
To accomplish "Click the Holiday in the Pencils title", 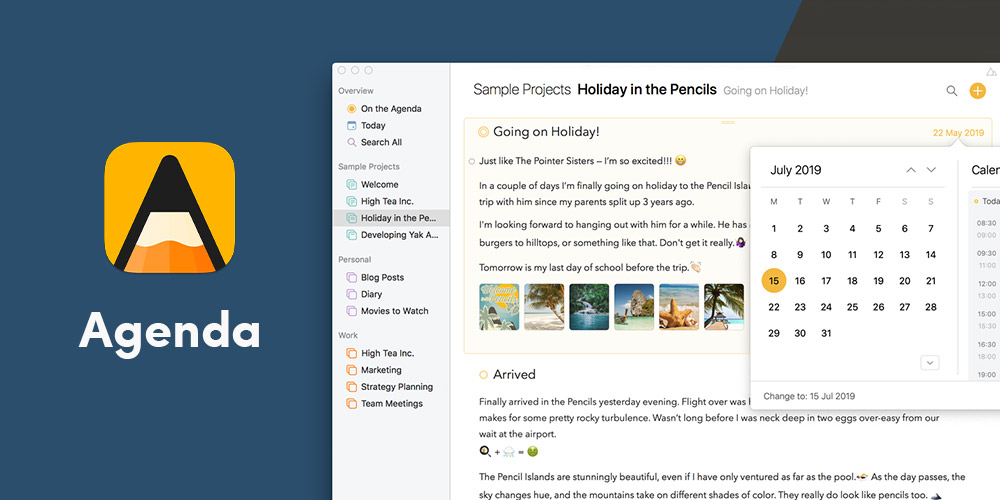I will 647,90.
